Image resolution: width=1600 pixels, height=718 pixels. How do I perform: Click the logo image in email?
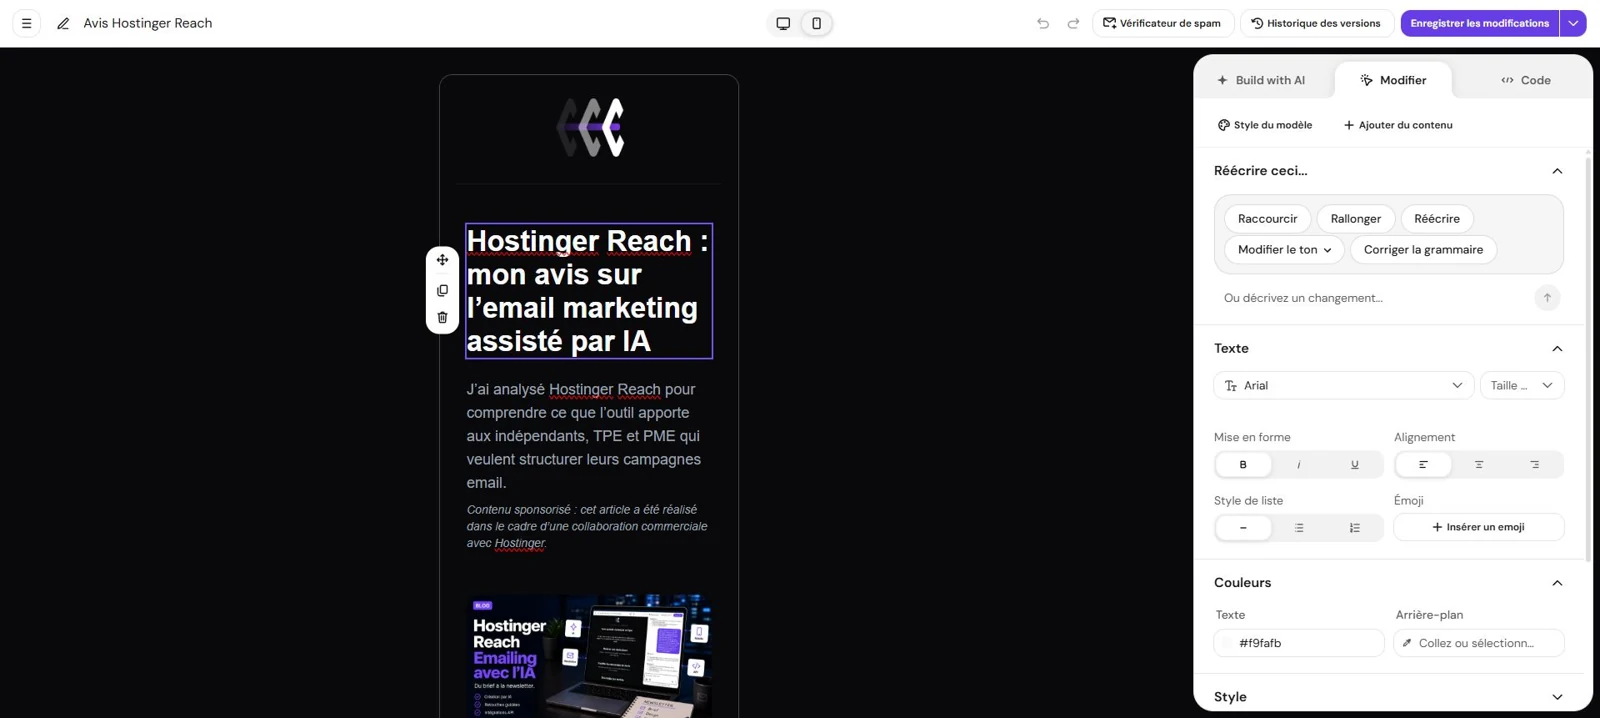pyautogui.click(x=590, y=127)
